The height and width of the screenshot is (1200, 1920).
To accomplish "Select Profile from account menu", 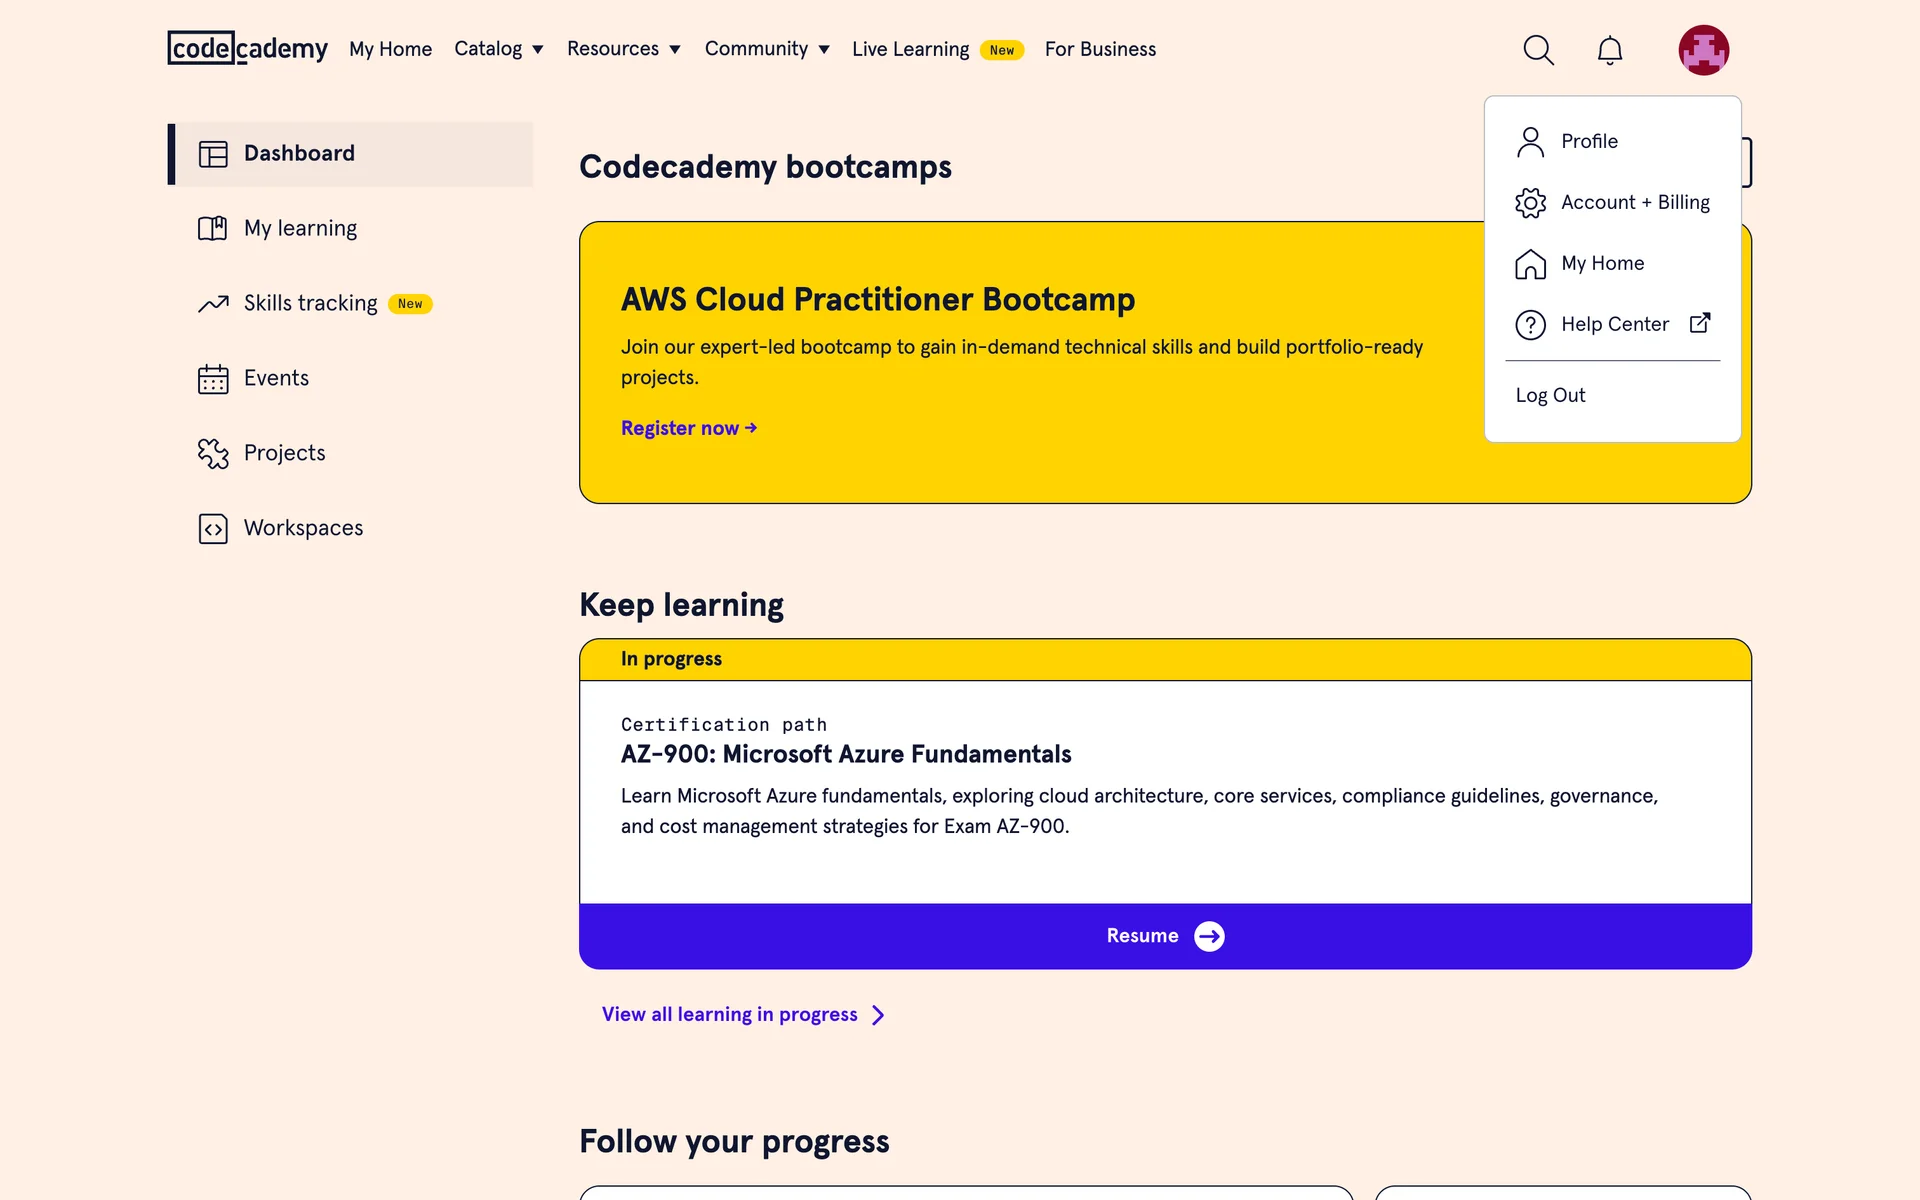I will point(1588,141).
